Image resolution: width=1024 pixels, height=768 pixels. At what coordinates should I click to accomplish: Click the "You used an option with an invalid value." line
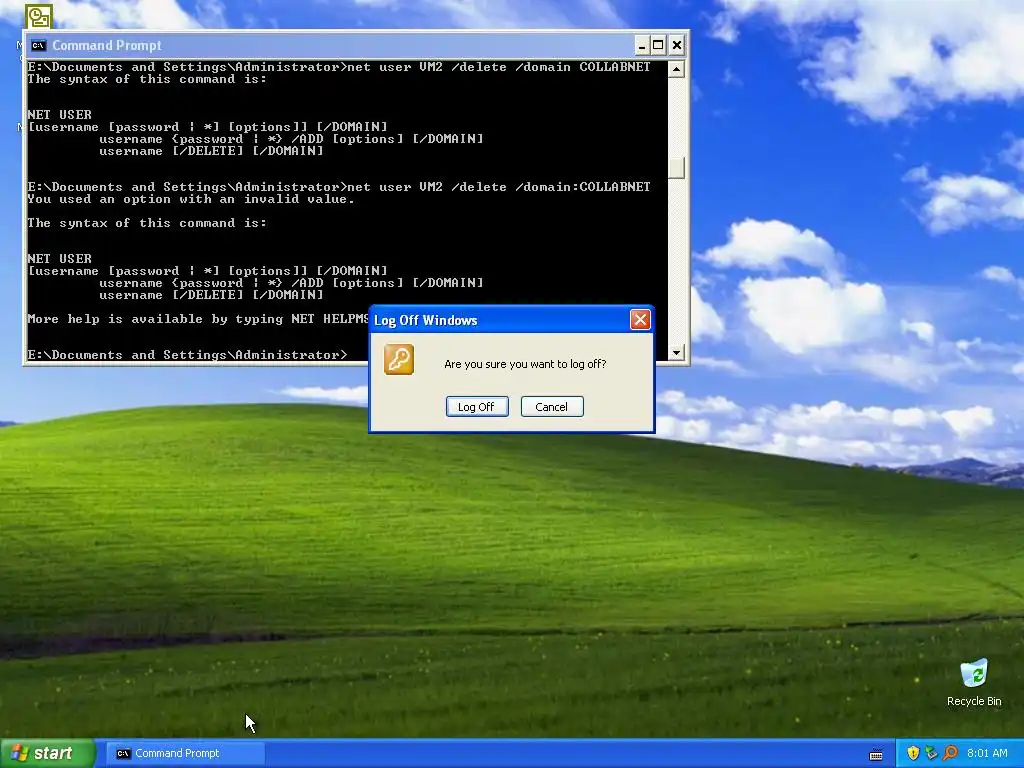point(191,199)
